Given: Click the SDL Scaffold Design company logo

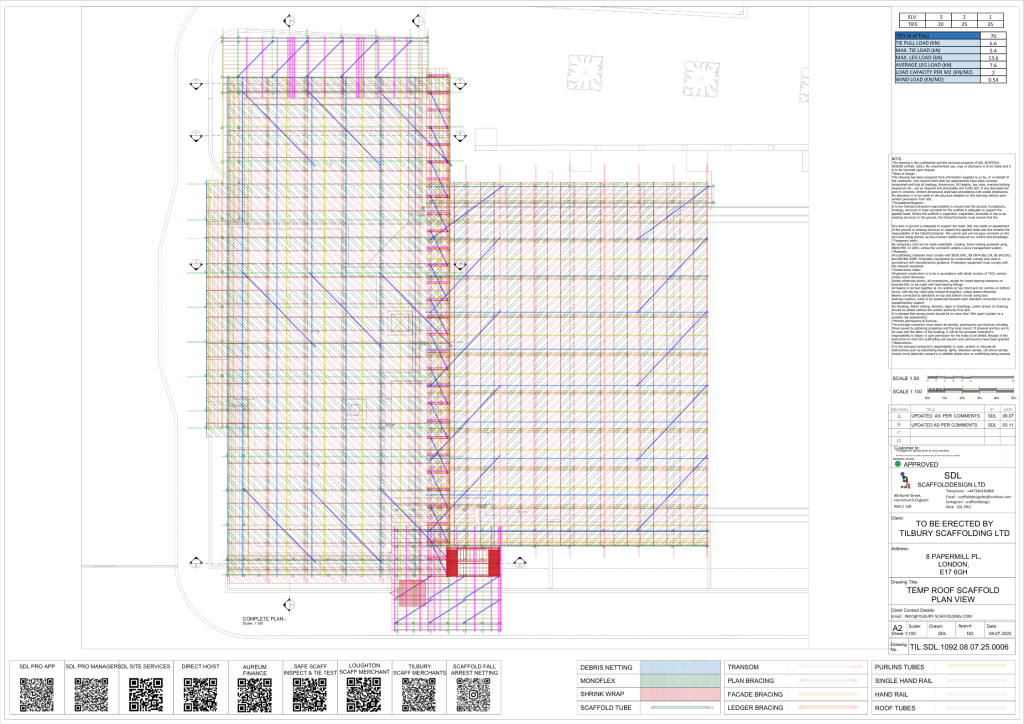Looking at the screenshot, I should click(x=905, y=481).
